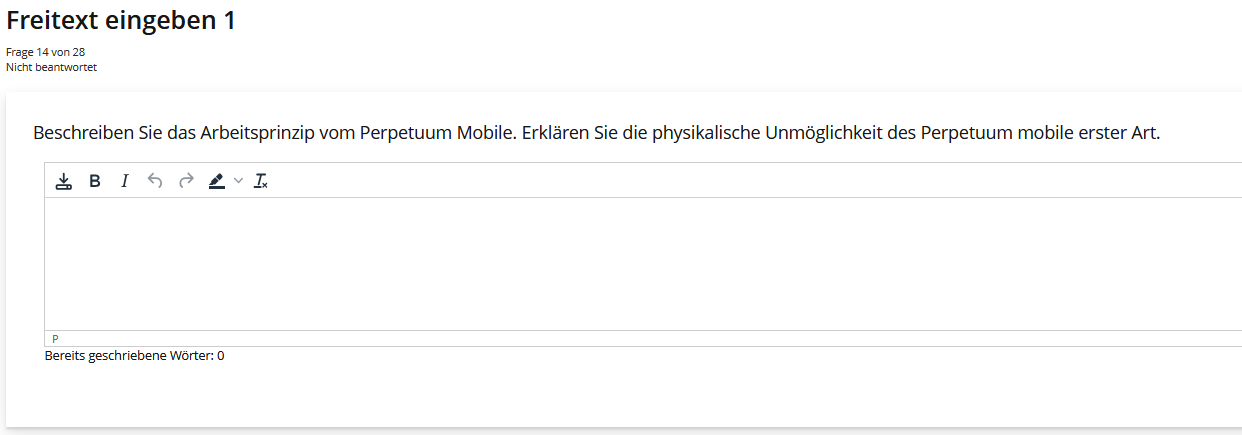The width and height of the screenshot is (1242, 435).
Task: Click the word 'Arbeitsprinzip' in the question
Action: coord(256,133)
